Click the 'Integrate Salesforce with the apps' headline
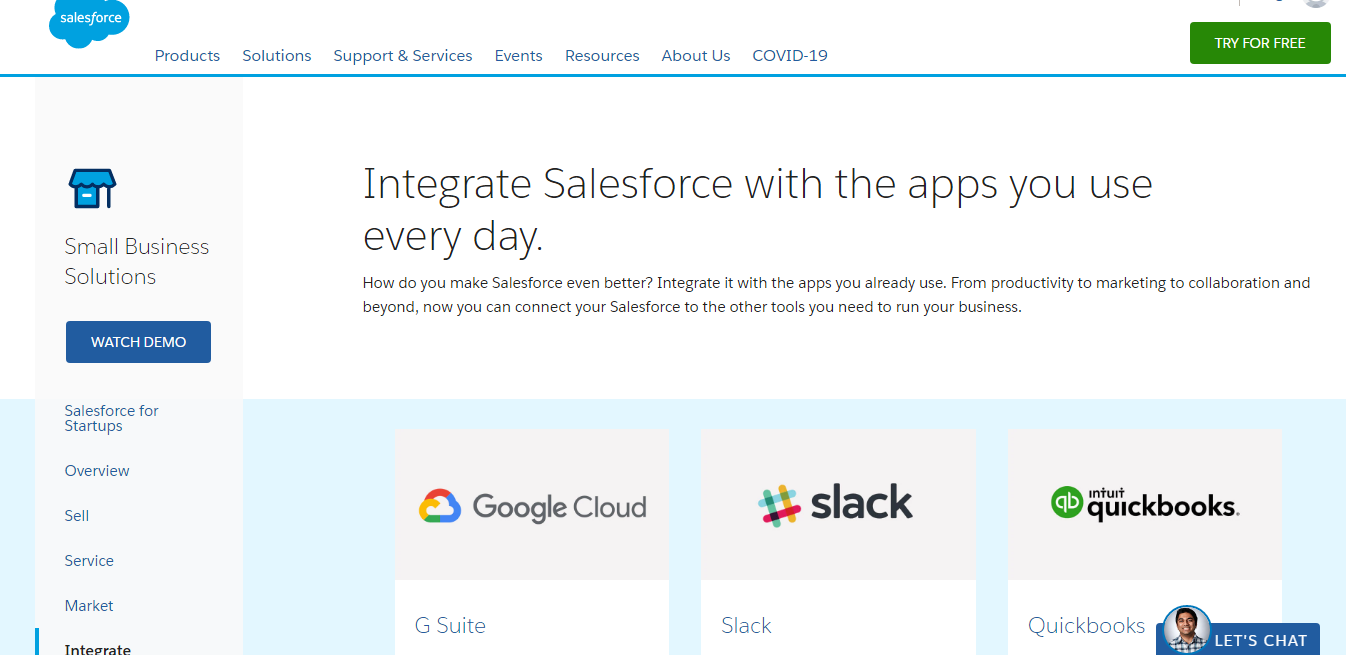1346x655 pixels. [758, 210]
